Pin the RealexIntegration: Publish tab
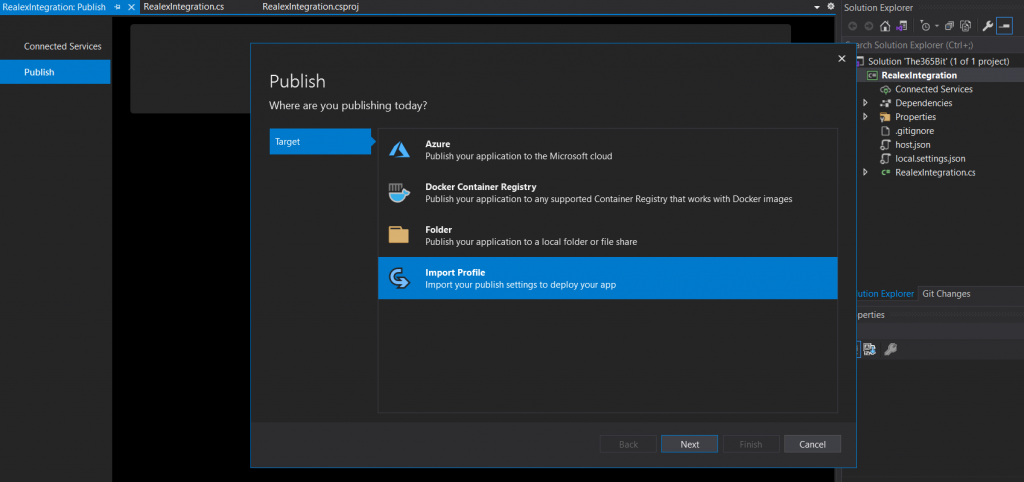 pos(118,7)
